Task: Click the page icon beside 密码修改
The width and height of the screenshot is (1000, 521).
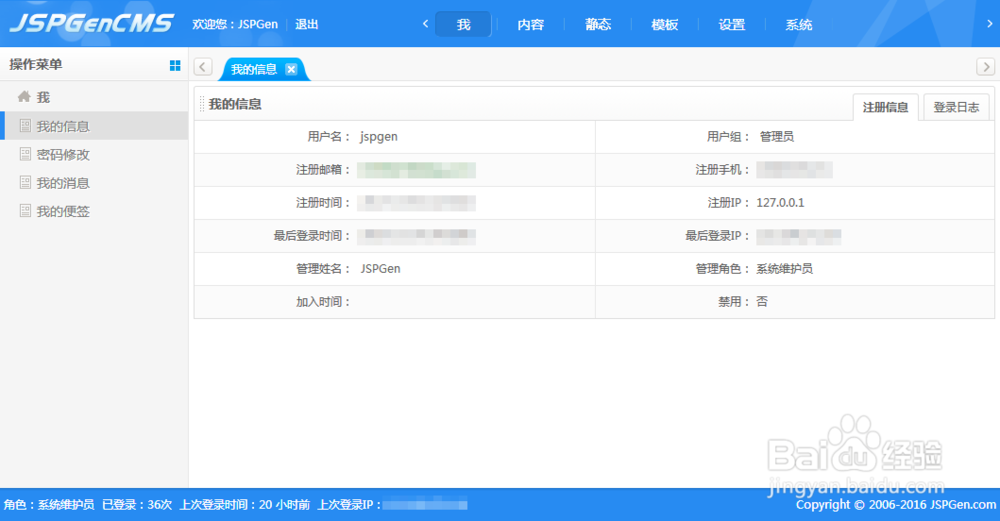Action: (x=26, y=154)
